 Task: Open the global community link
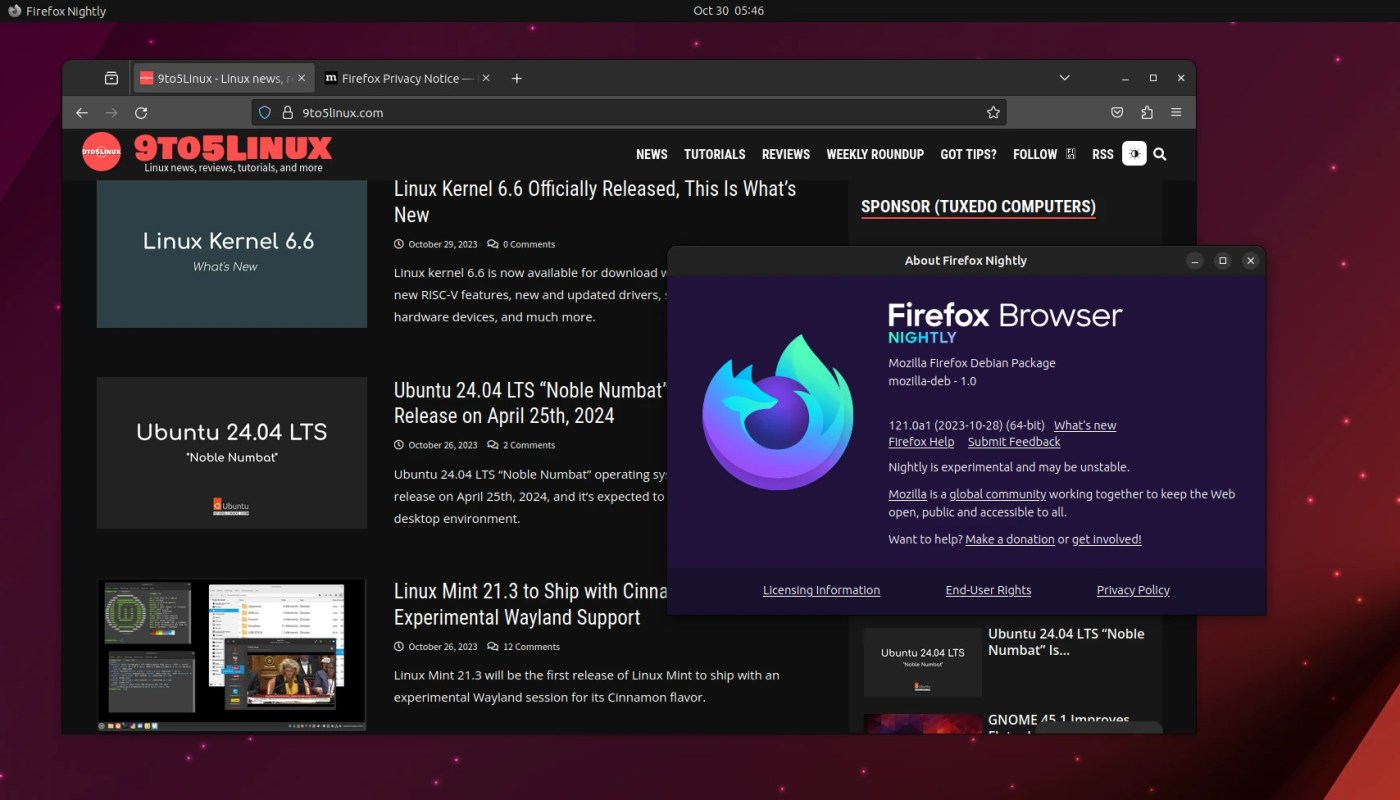point(997,494)
